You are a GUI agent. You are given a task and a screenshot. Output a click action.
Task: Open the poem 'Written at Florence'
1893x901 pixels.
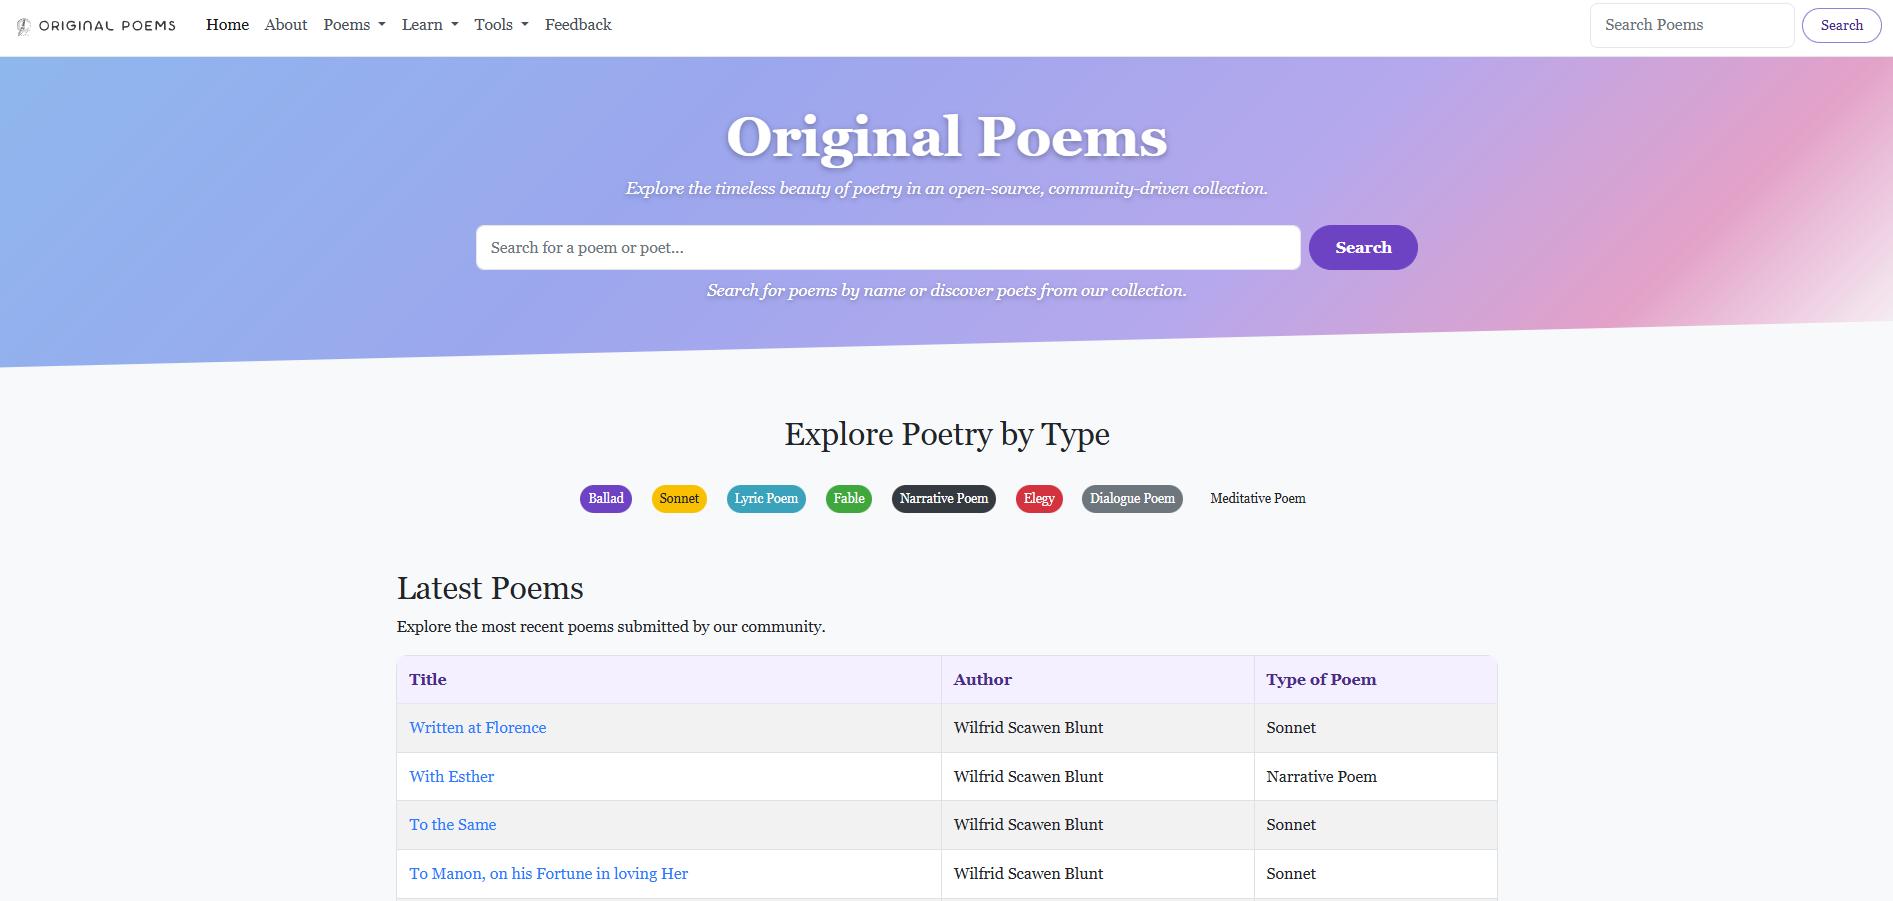click(x=477, y=727)
